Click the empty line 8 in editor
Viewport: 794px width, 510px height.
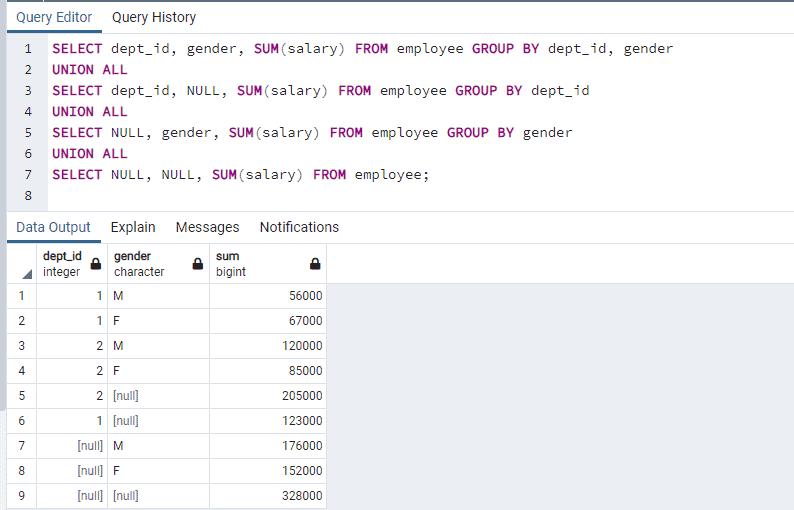click(300, 196)
